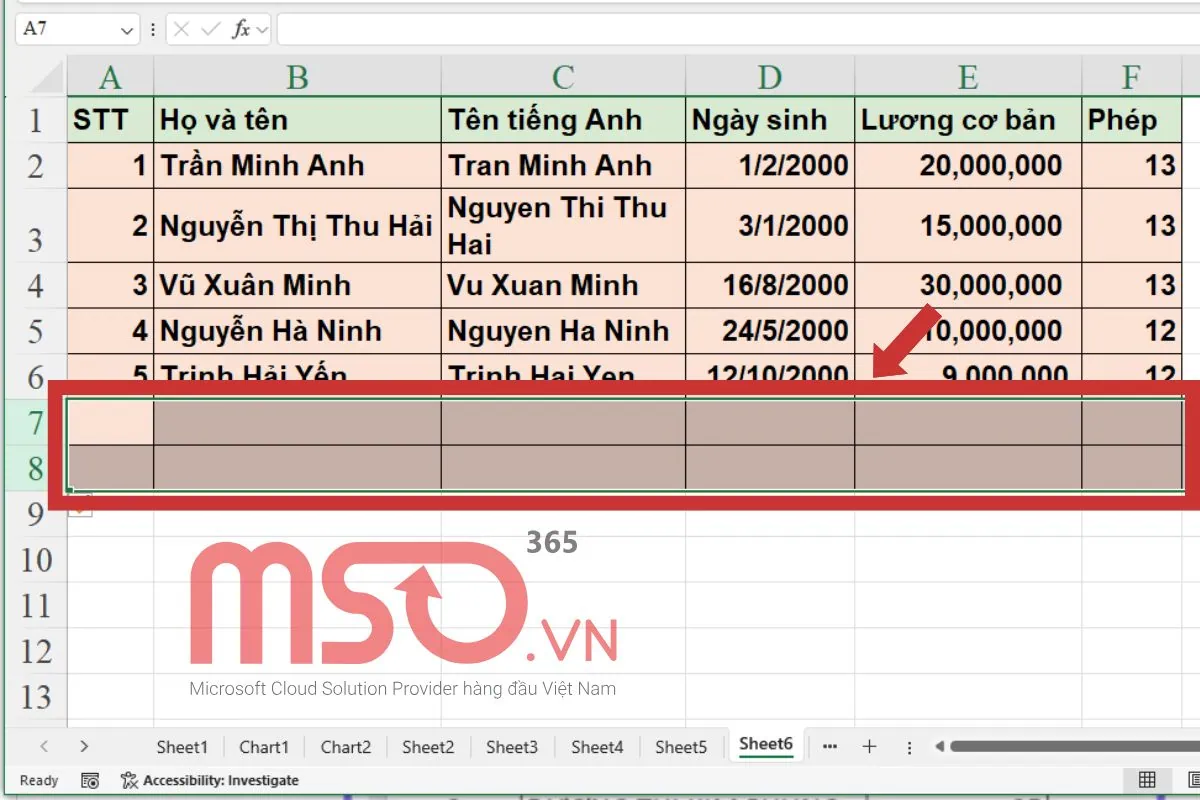The width and height of the screenshot is (1200, 800).
Task: Add a new worksheet with the plus button
Action: tap(869, 746)
